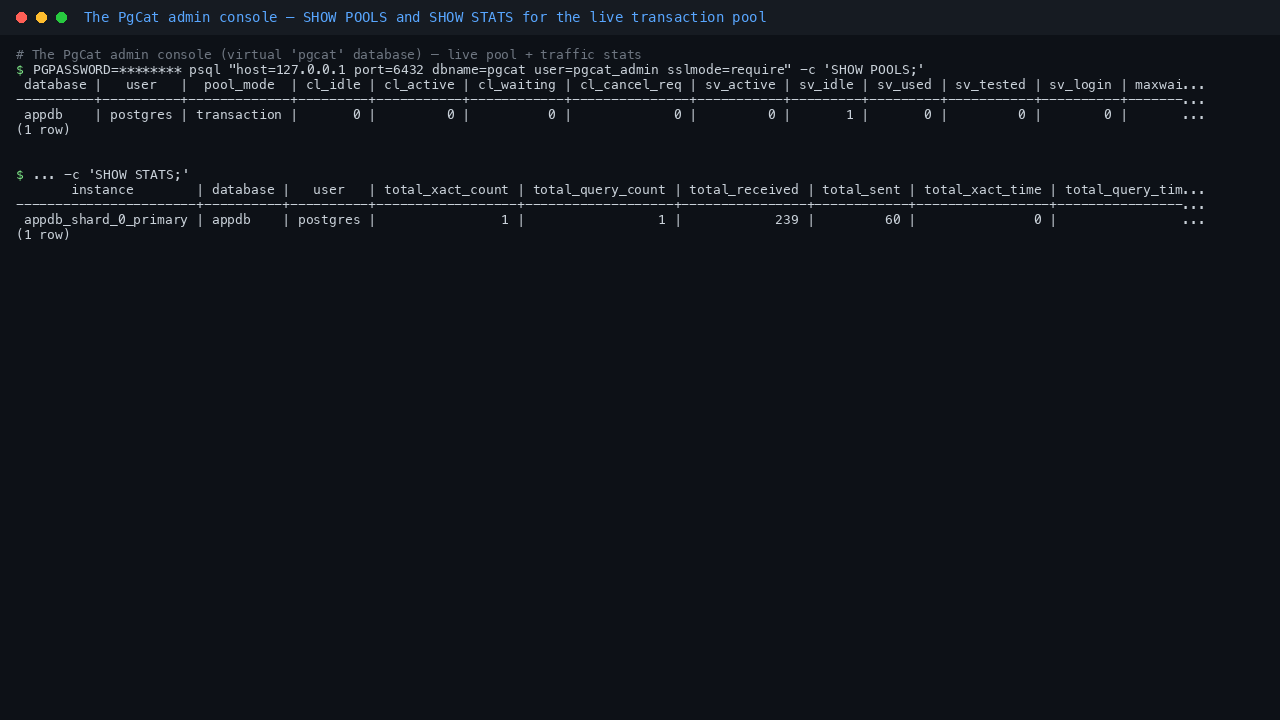Viewport: 1280px width, 720px height.
Task: Click the sv_idle value '1' in the pools row
Action: [x=850, y=114]
